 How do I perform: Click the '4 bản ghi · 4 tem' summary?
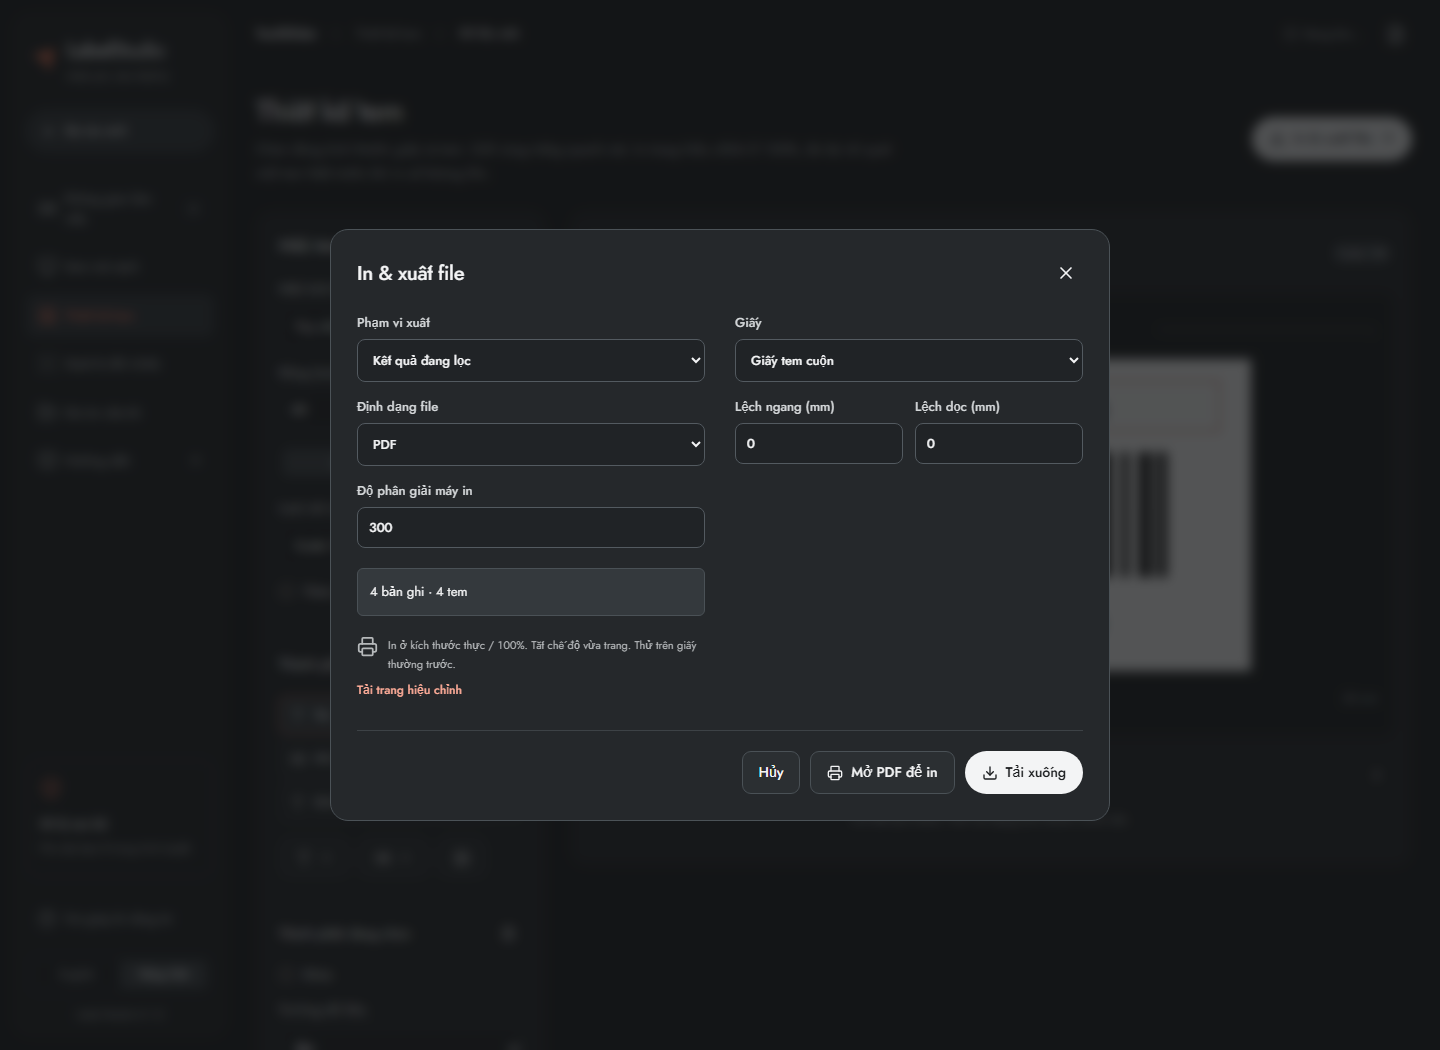pyautogui.click(x=531, y=592)
